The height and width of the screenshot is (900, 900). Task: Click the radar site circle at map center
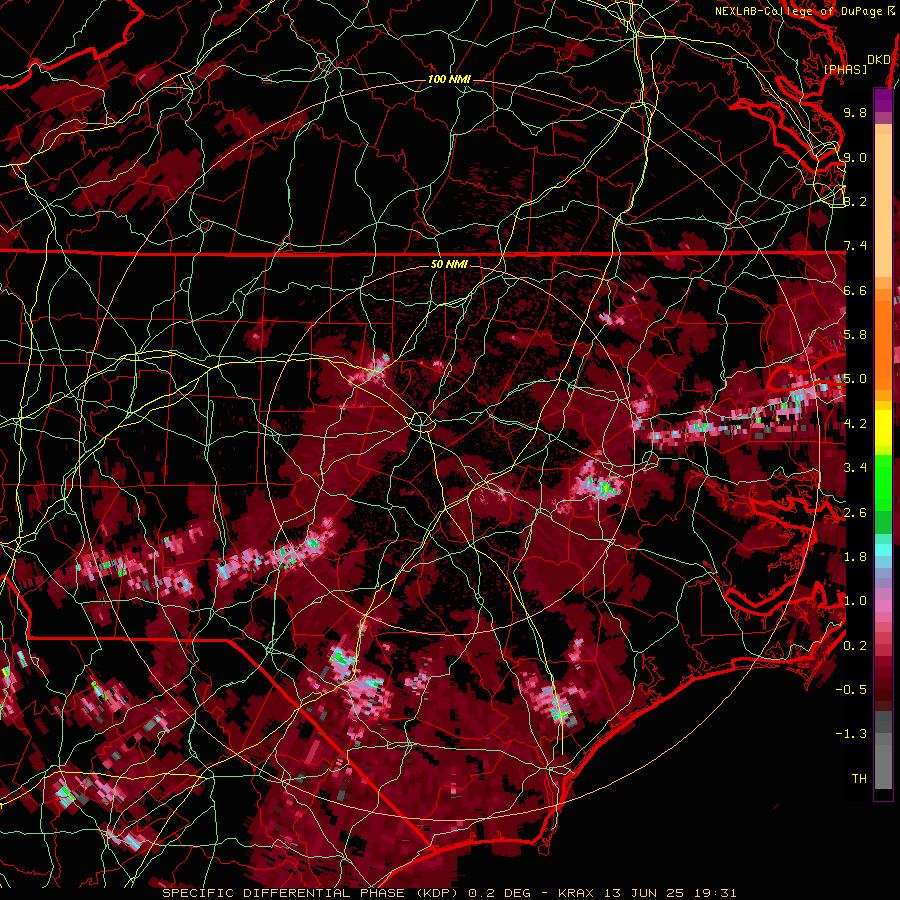(x=421, y=422)
